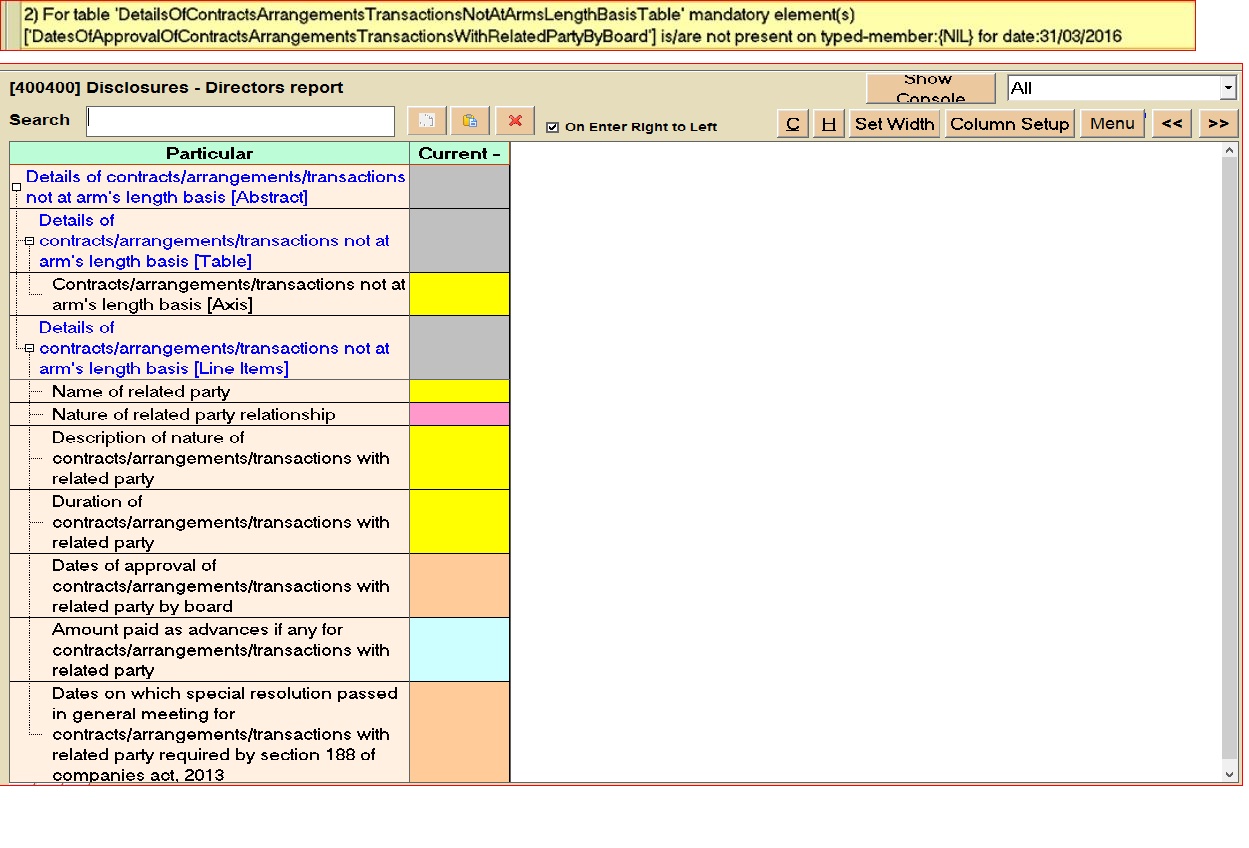Collapse the not at arm's length [Table] node
The width and height of the screenshot is (1249, 848).
29,241
